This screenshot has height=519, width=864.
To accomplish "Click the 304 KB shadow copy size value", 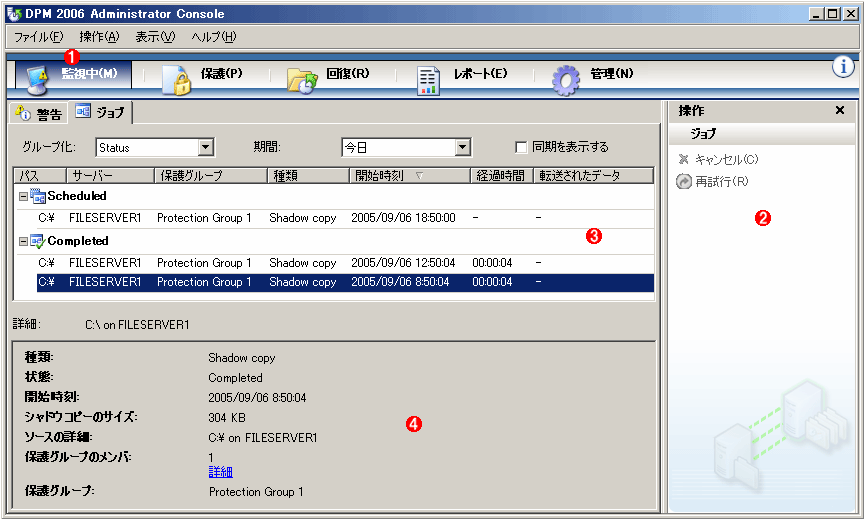I will [227, 418].
